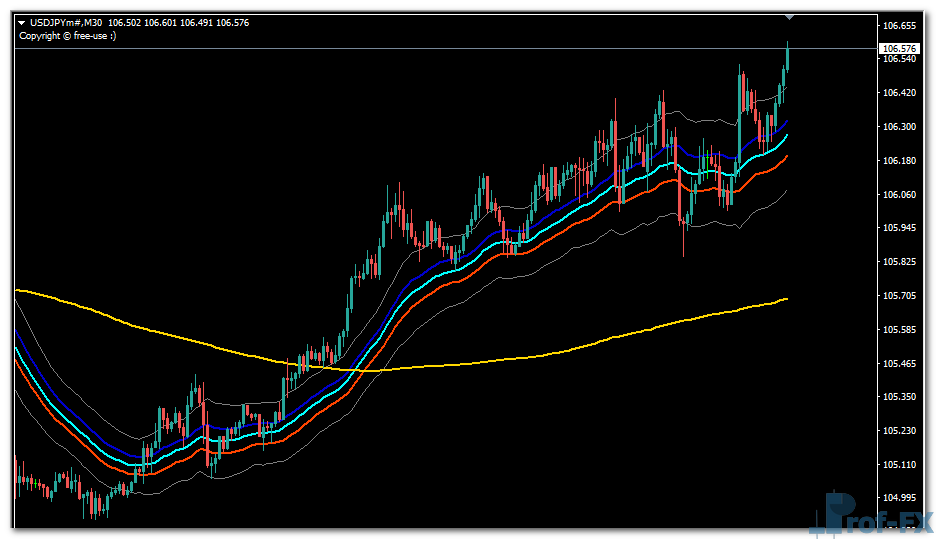
Task: Click the 106.060 price scale label
Action: click(x=900, y=194)
